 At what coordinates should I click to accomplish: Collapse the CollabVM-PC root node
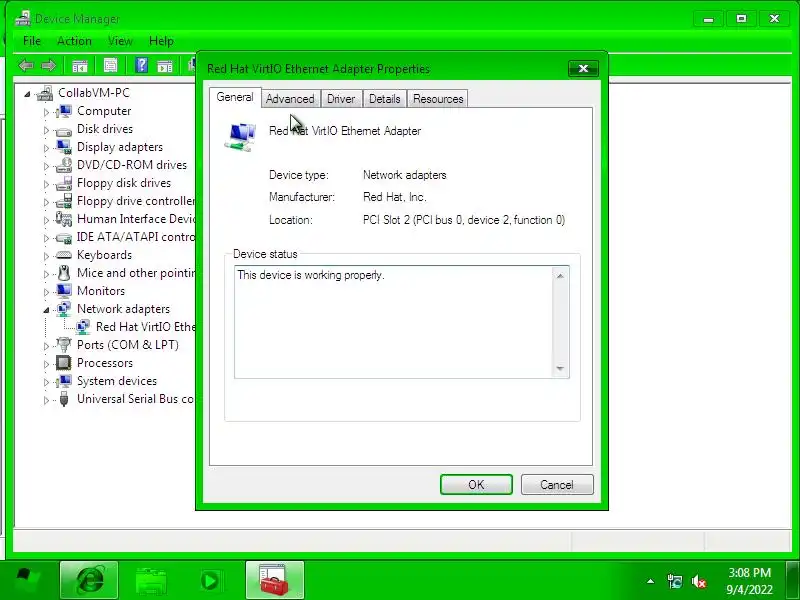point(28,94)
